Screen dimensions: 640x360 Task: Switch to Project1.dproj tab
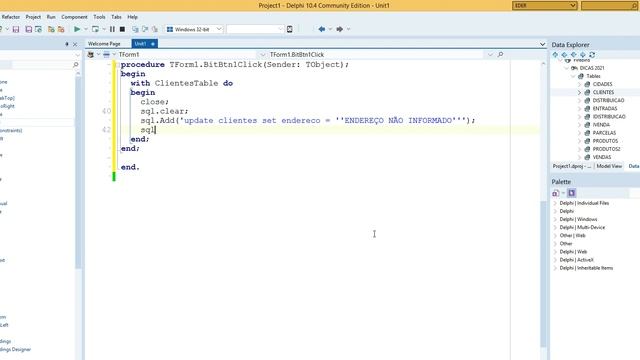[x=571, y=166]
